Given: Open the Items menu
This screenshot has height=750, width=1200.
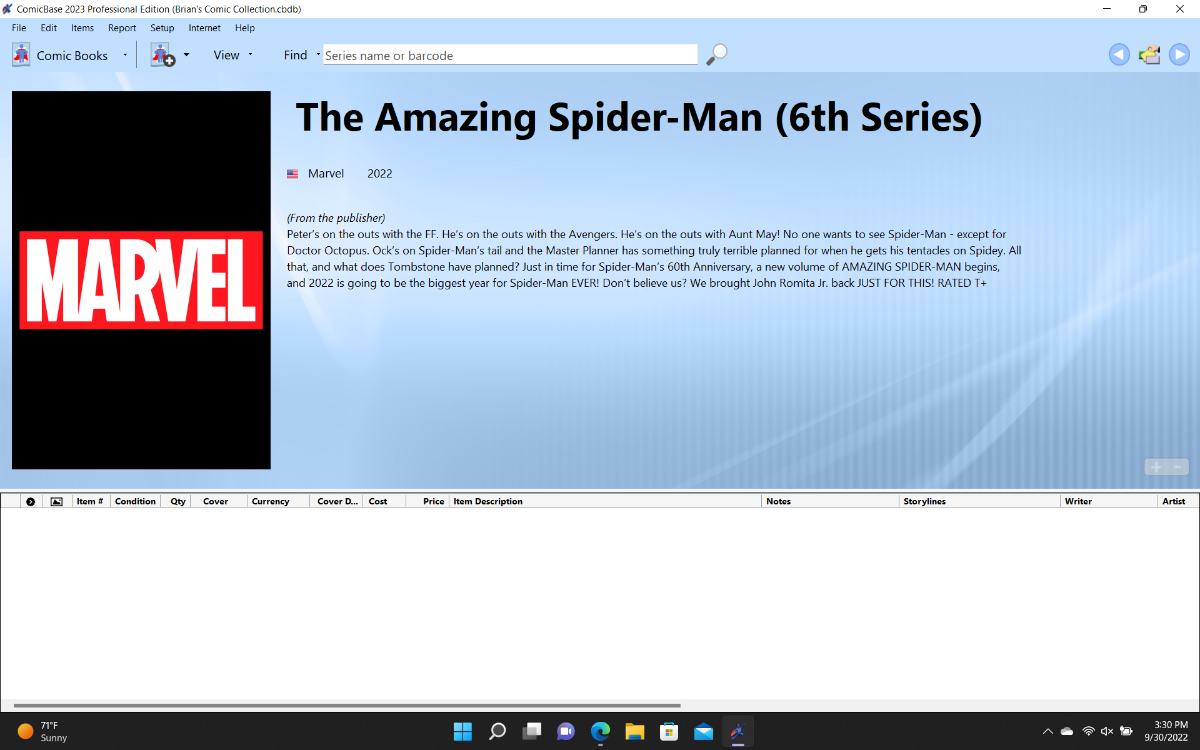Looking at the screenshot, I should click(82, 28).
